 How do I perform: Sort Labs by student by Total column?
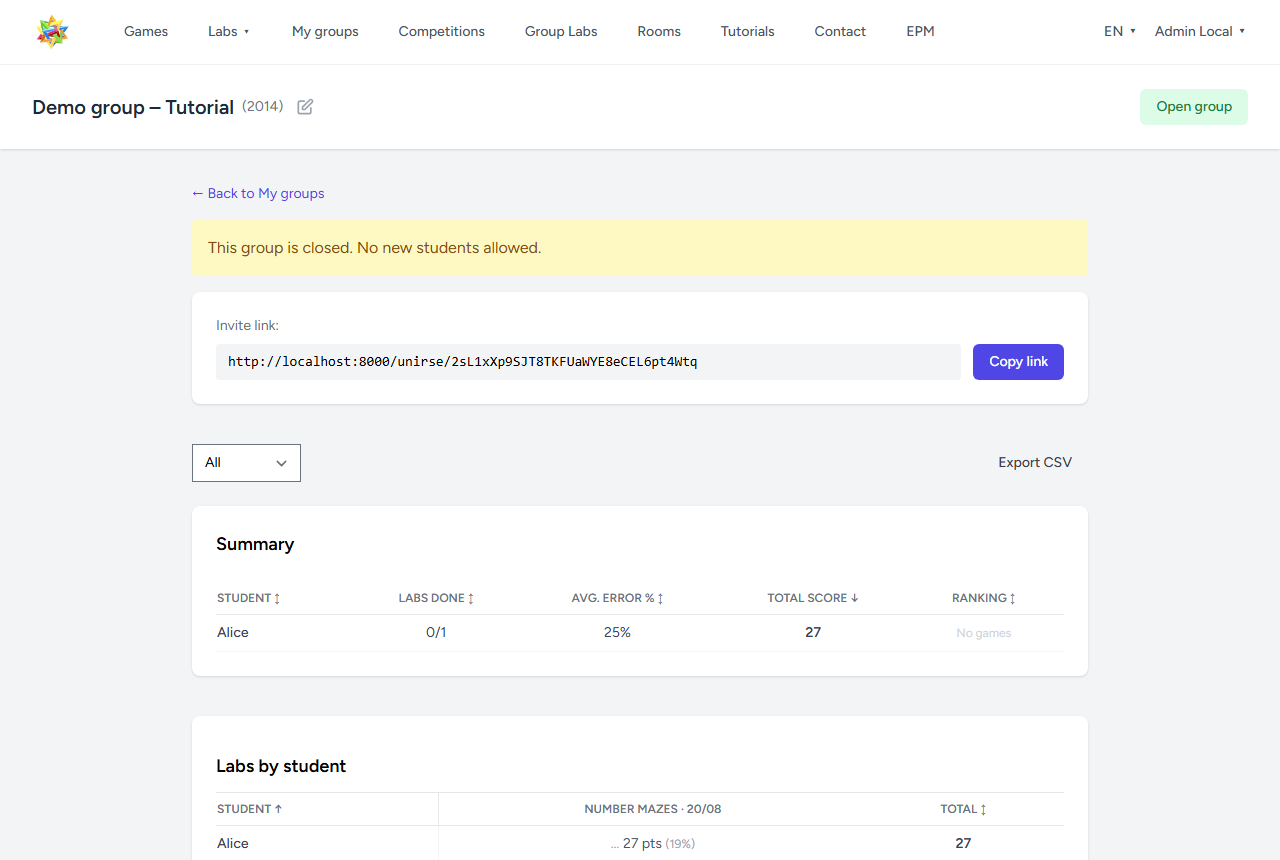click(x=964, y=809)
